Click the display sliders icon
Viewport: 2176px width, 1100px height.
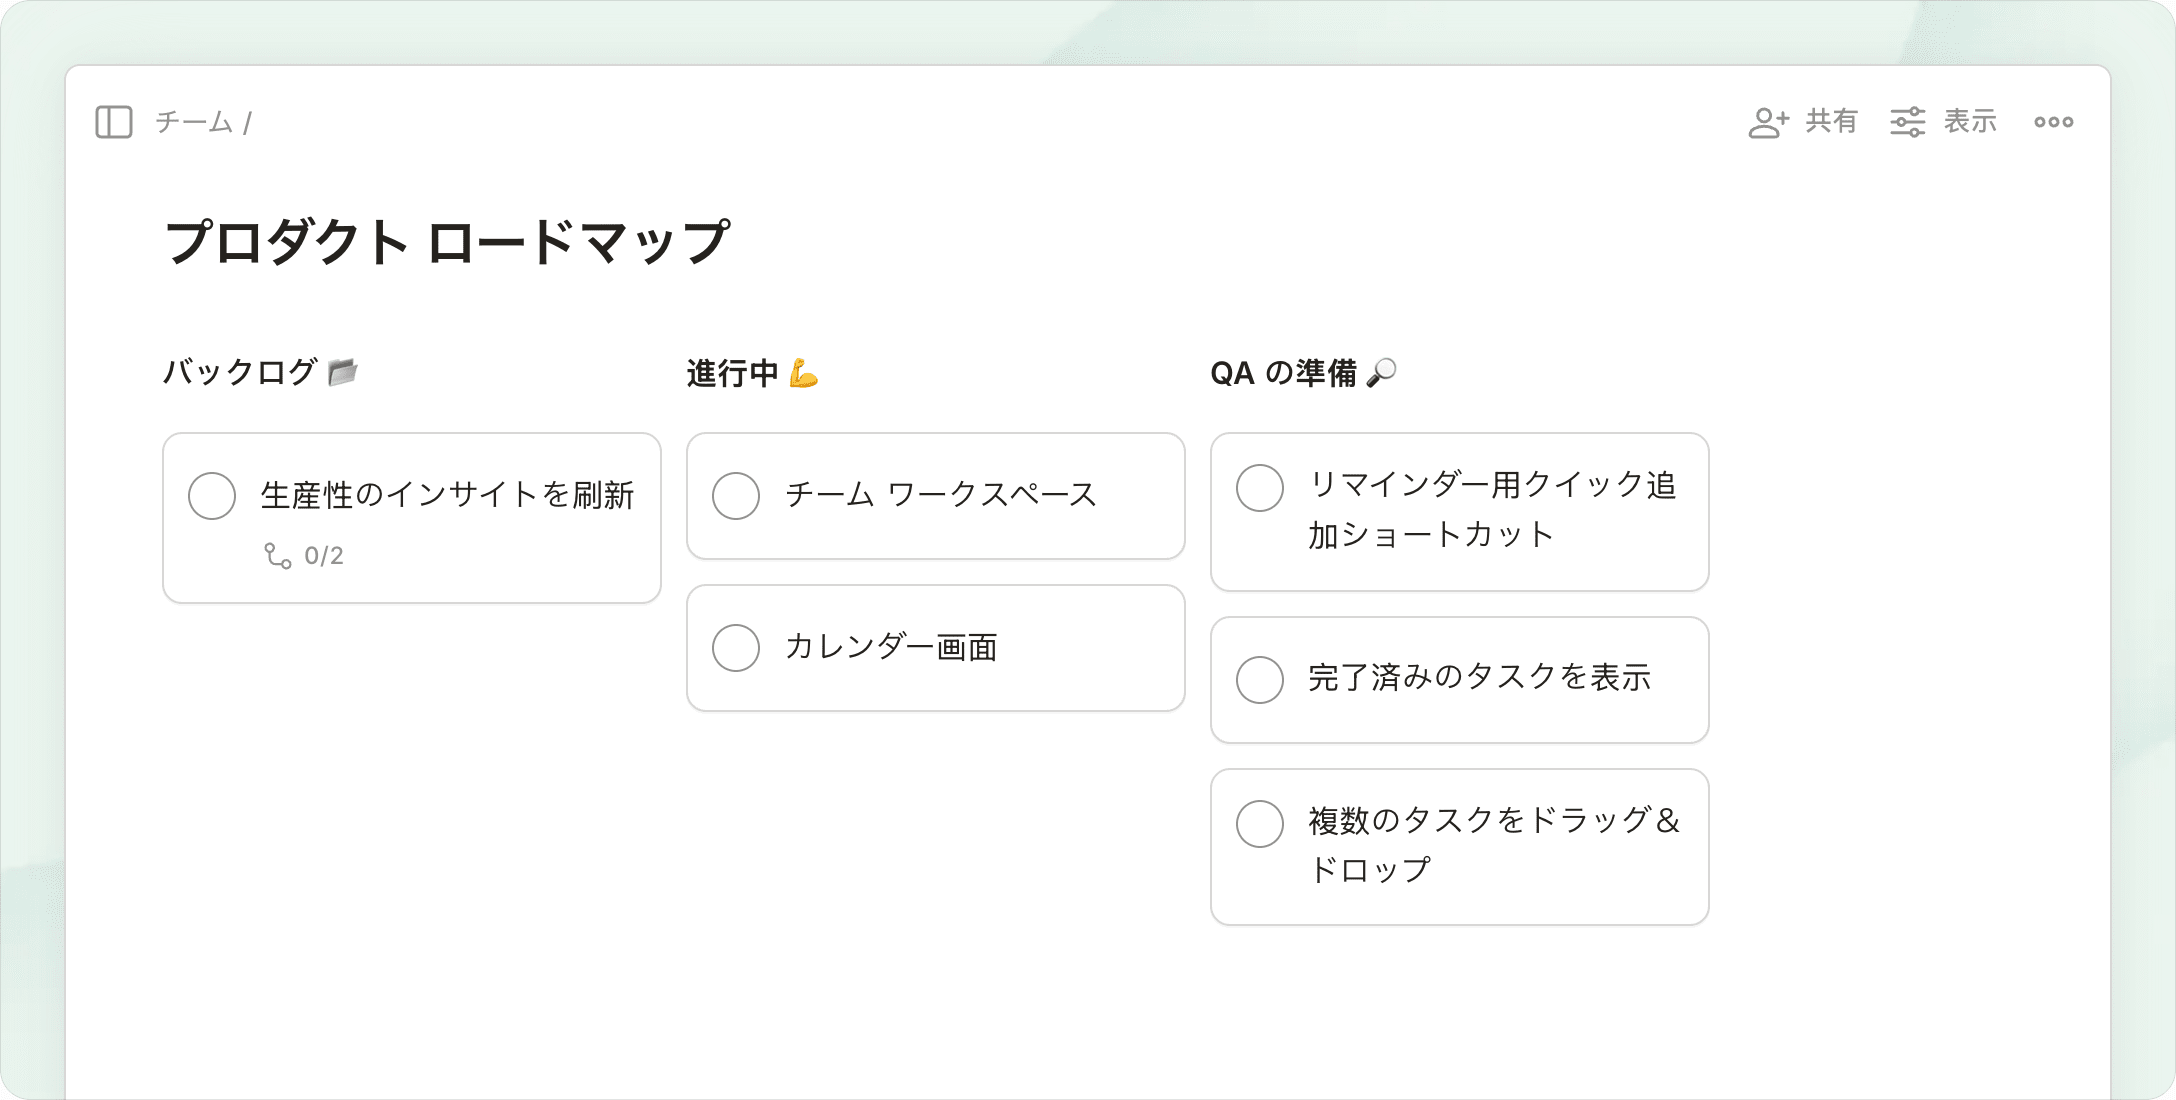[1907, 122]
